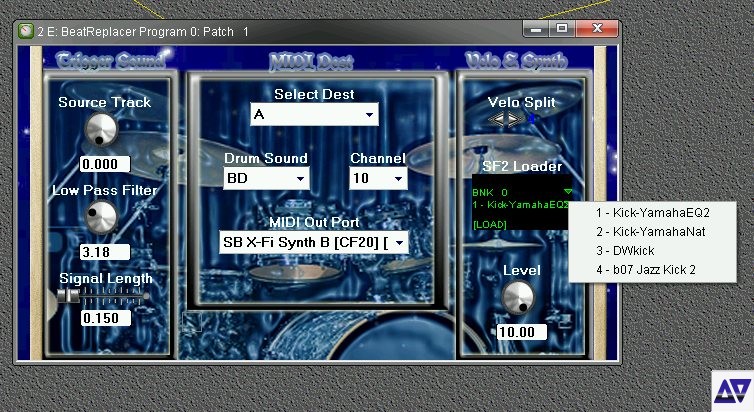The image size is (754, 412).
Task: Open the MIDI Out Port dropdown
Action: pos(314,241)
